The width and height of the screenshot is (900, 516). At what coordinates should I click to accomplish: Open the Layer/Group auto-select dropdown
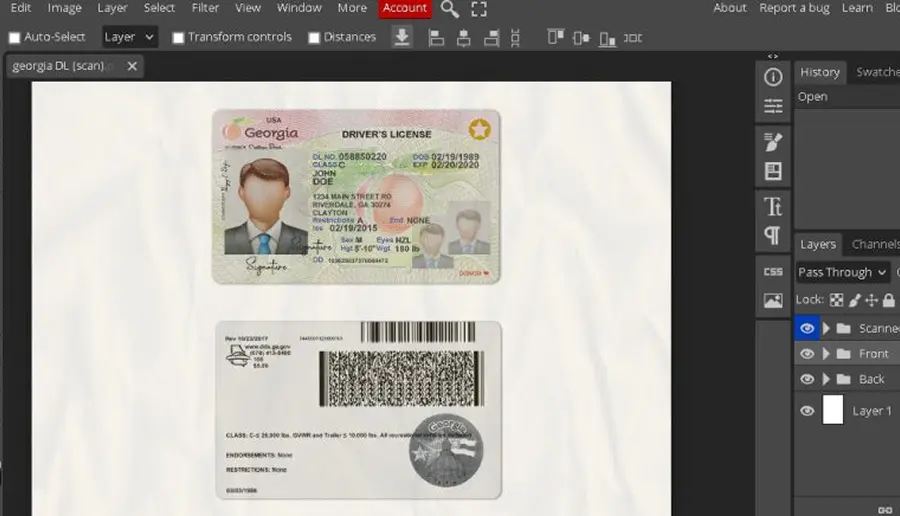click(129, 37)
